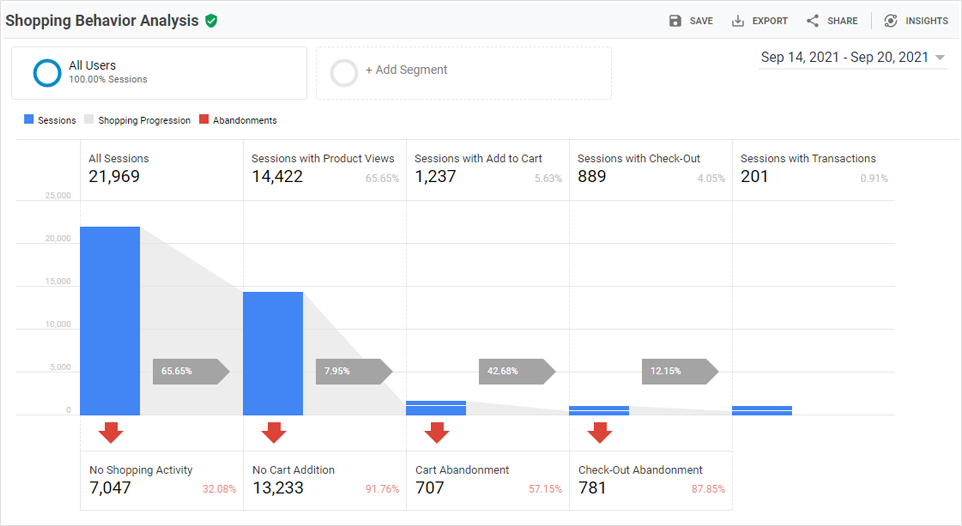Click red arrow above Check-Out Abandonment

point(599,432)
